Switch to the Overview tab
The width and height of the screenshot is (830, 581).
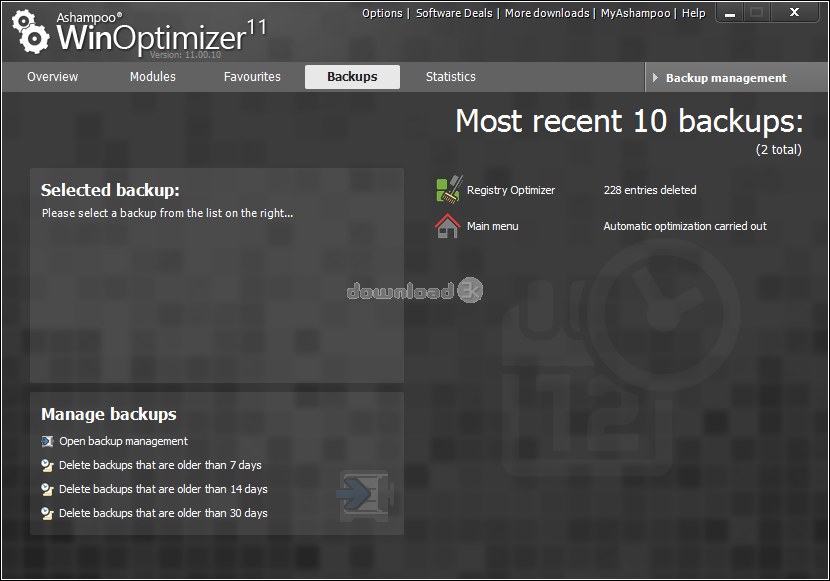click(x=52, y=77)
